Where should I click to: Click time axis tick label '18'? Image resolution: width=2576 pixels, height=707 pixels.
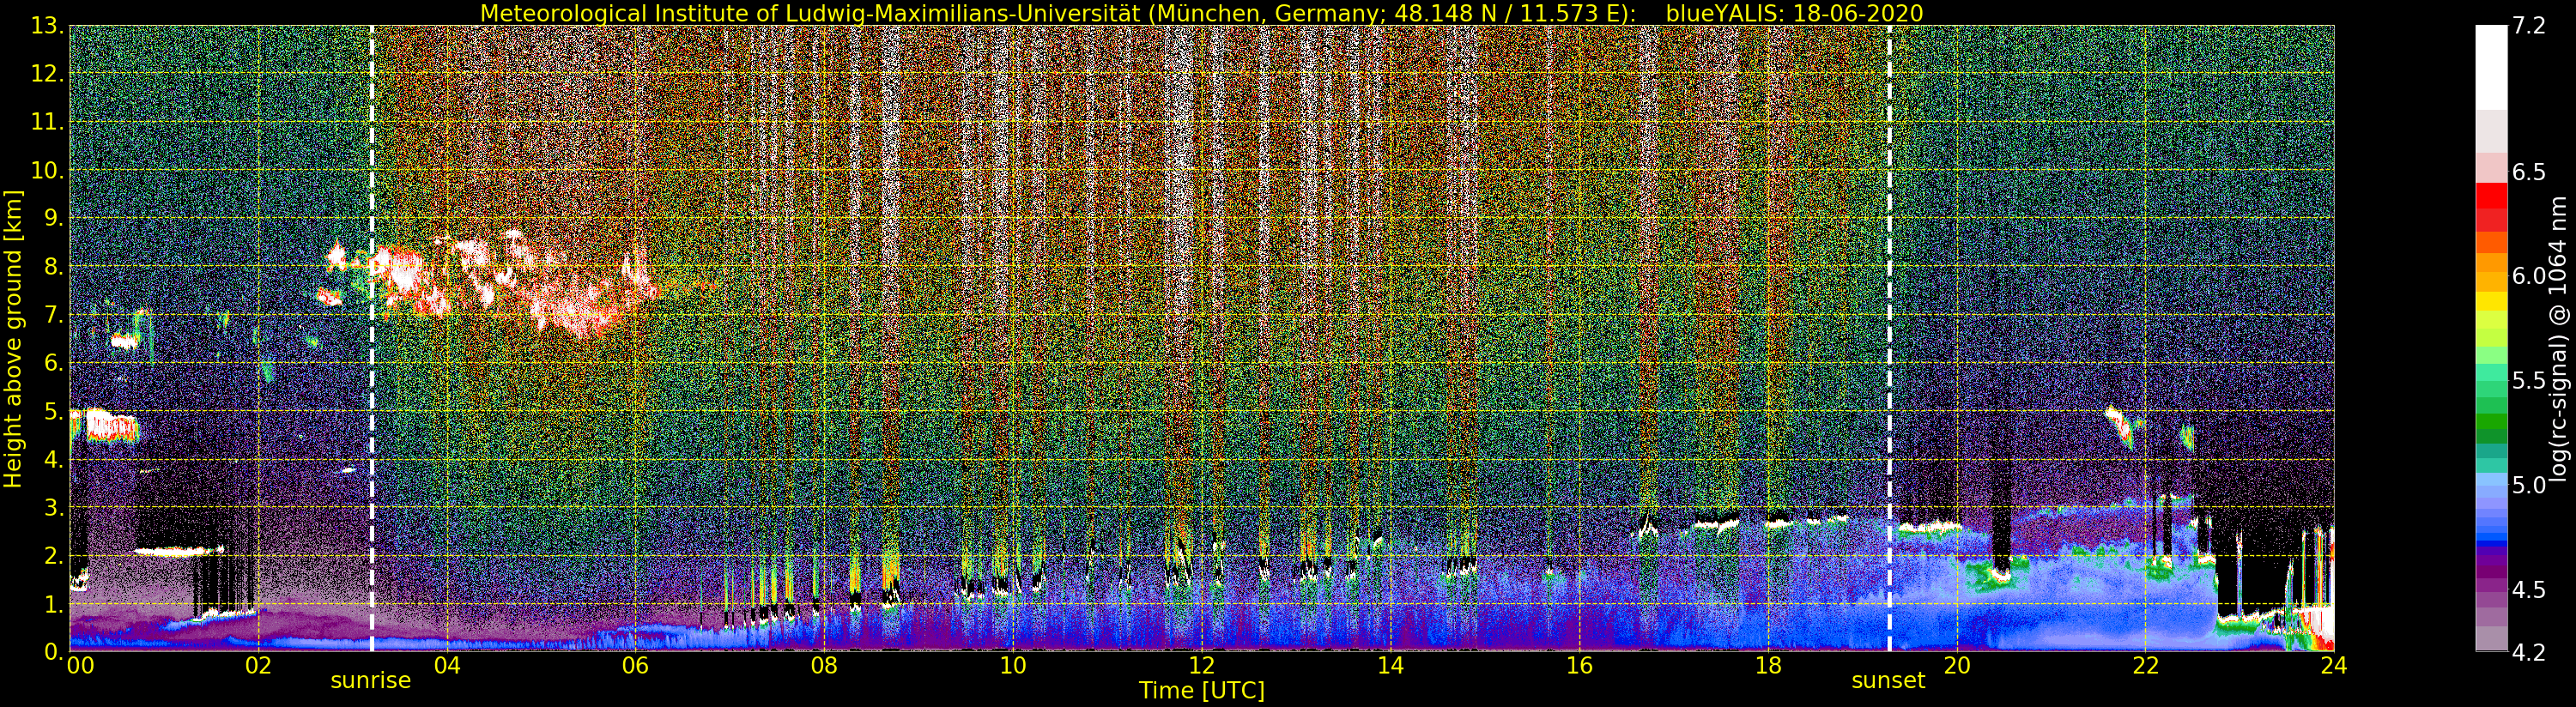1768,665
